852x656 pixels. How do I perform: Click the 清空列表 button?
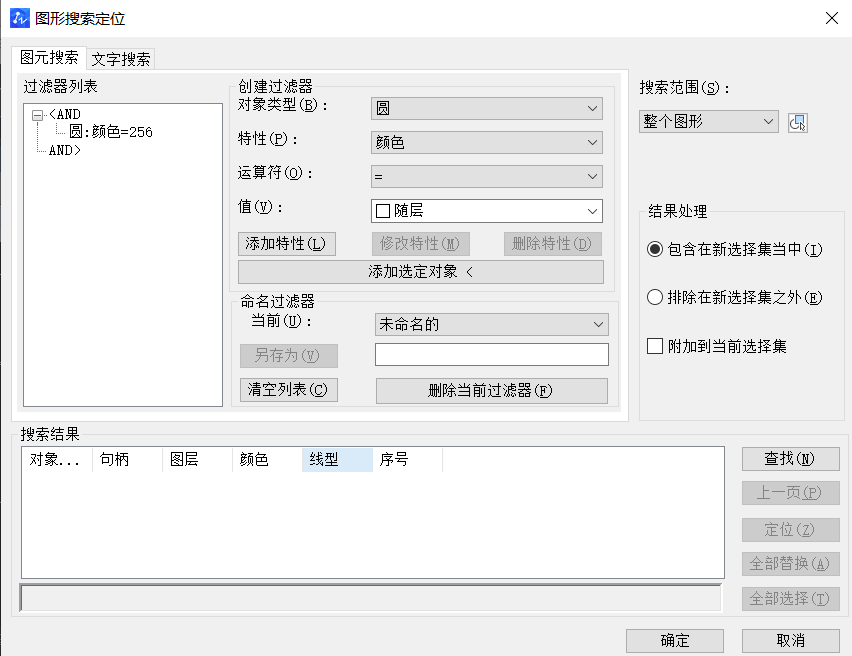click(287, 389)
